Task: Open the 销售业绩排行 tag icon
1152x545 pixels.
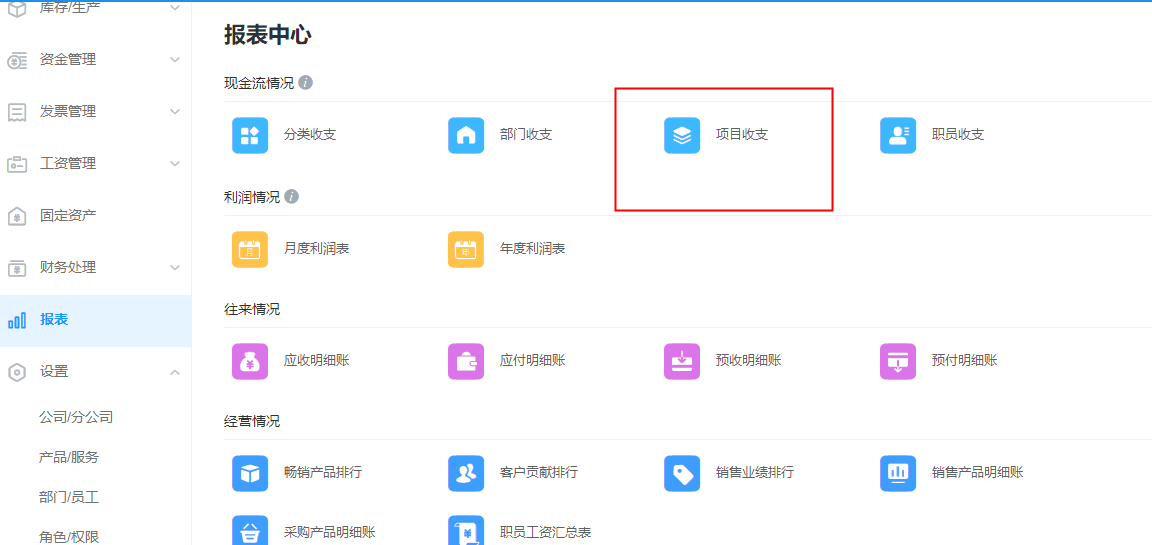Action: tap(682, 474)
